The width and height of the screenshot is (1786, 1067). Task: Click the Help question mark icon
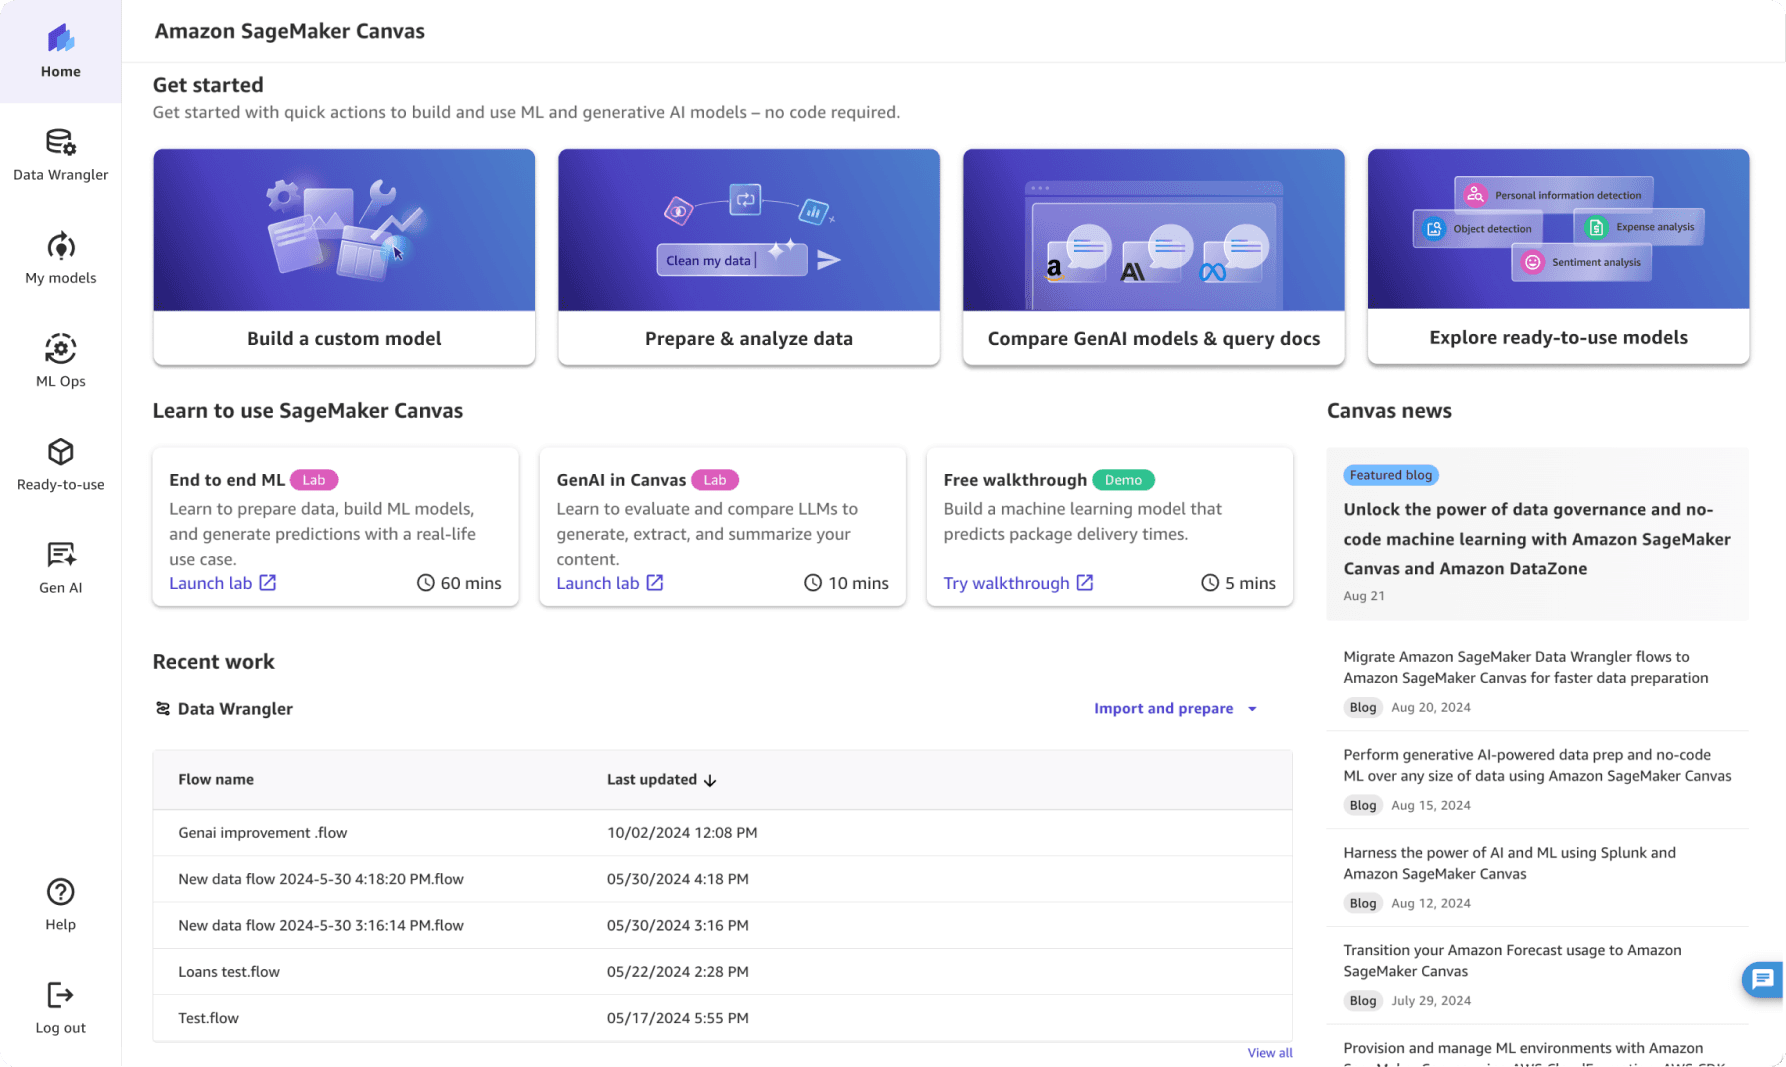tap(61, 892)
